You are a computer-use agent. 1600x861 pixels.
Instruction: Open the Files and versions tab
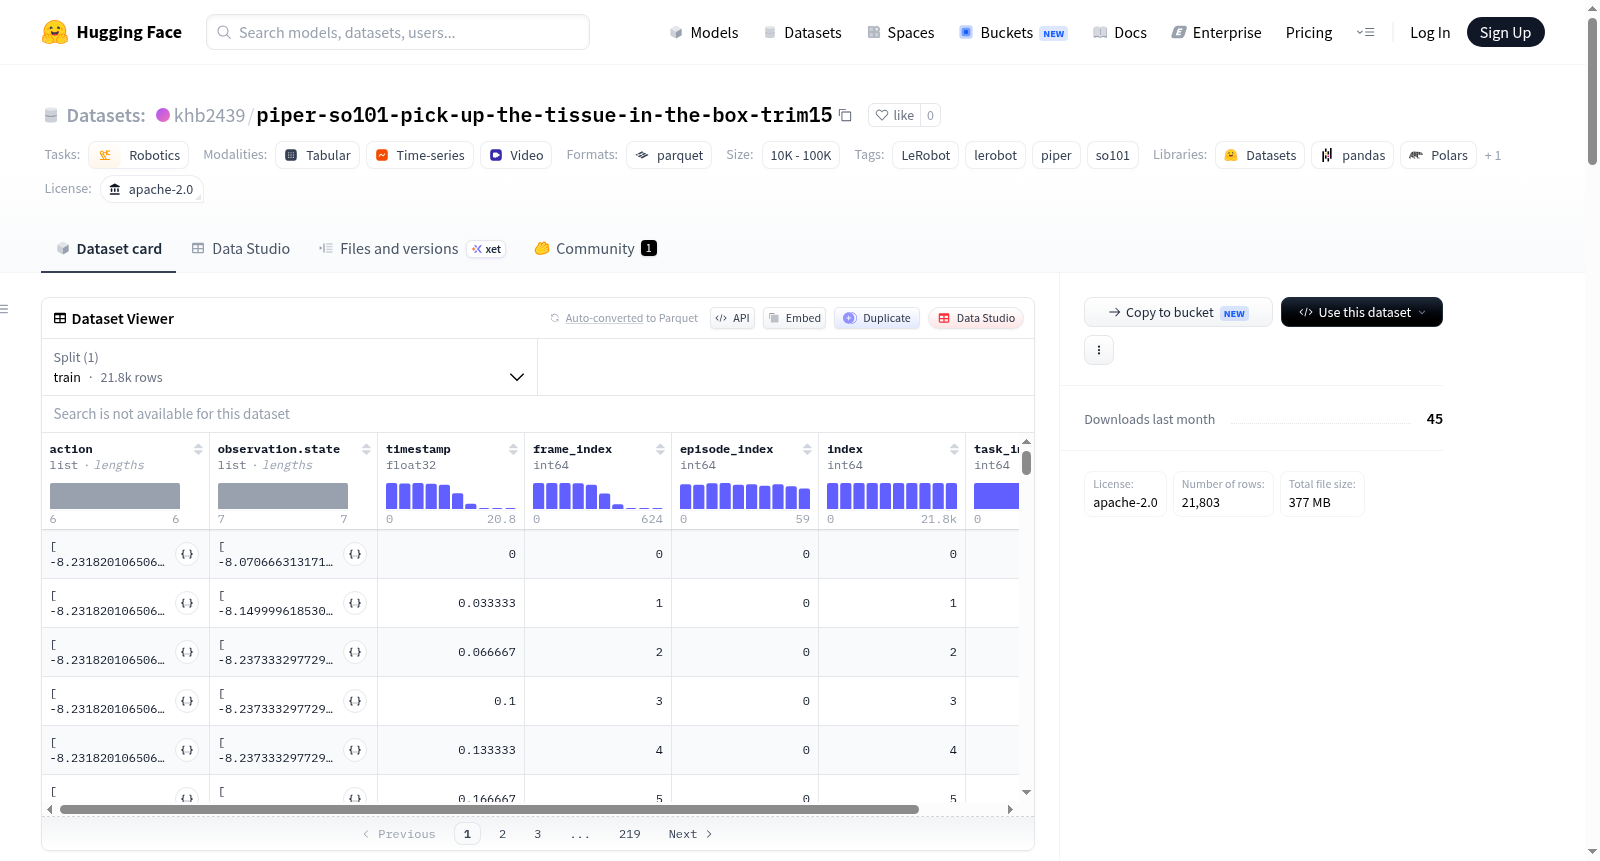pos(412,249)
